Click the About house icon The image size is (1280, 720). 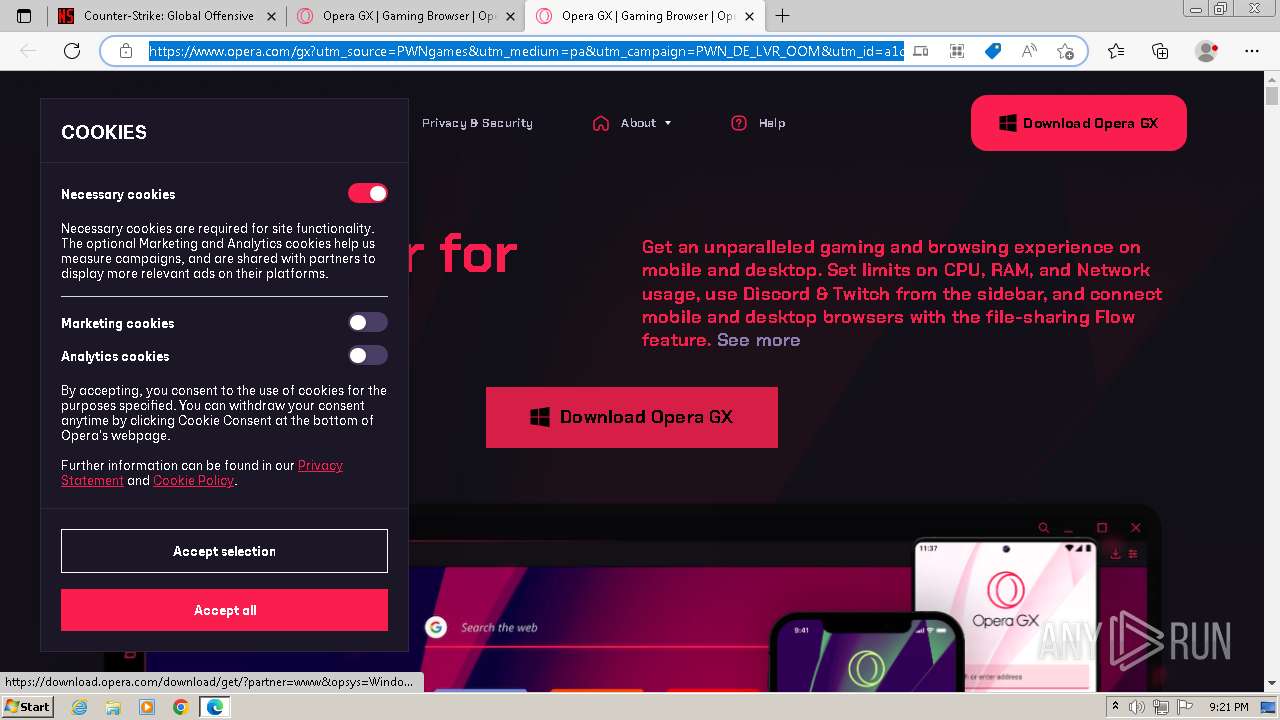601,123
